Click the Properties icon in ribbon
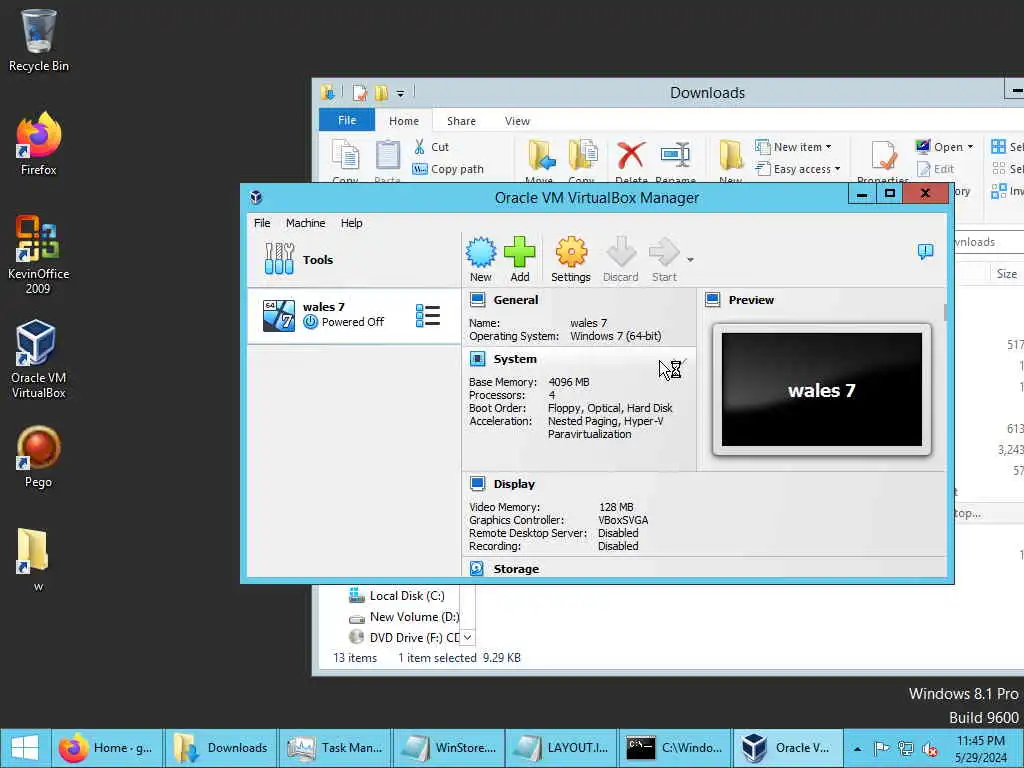 coord(883,155)
